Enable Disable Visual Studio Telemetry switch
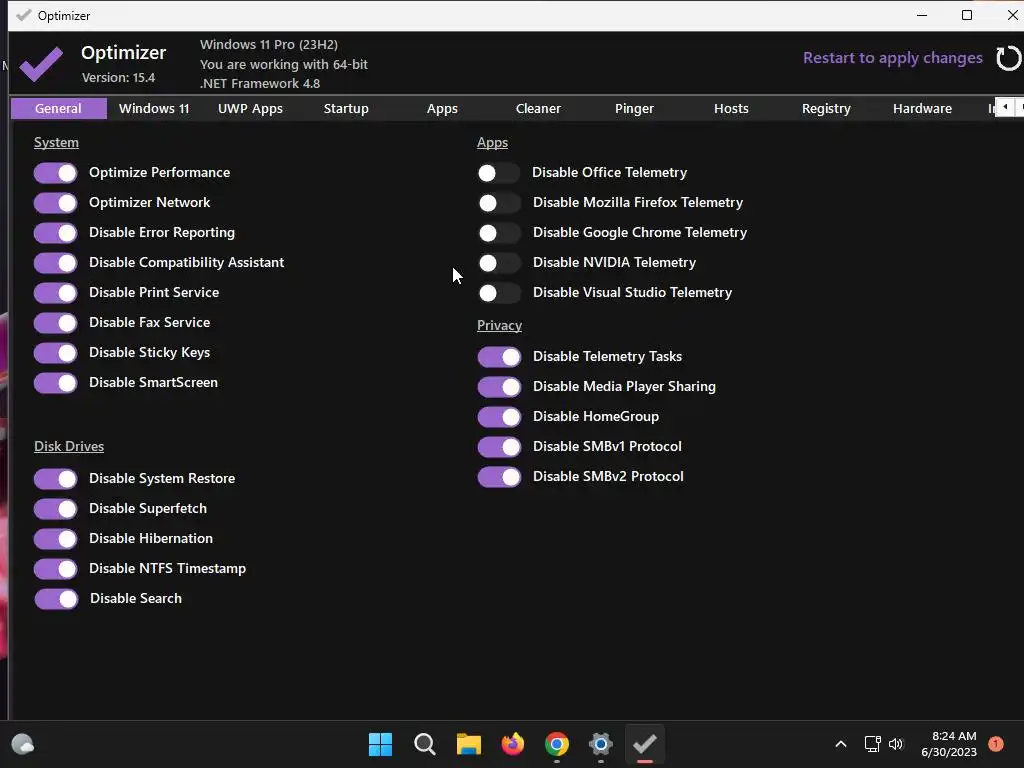 (499, 293)
